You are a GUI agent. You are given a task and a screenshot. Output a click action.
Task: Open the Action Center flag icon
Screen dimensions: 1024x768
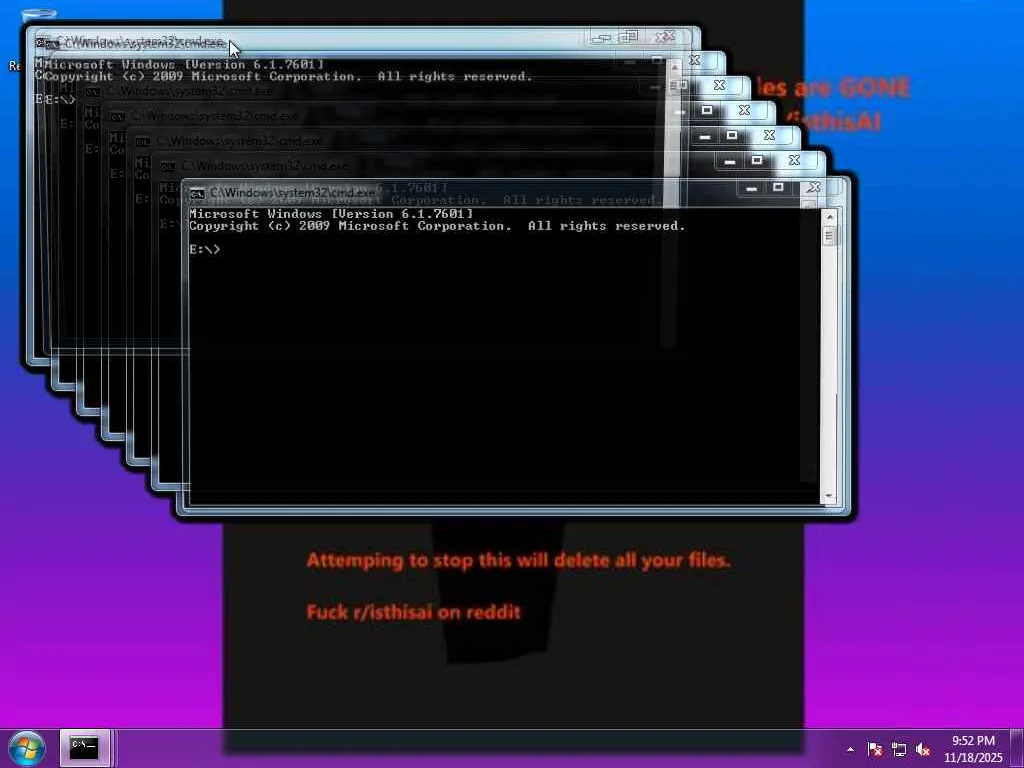tap(875, 750)
